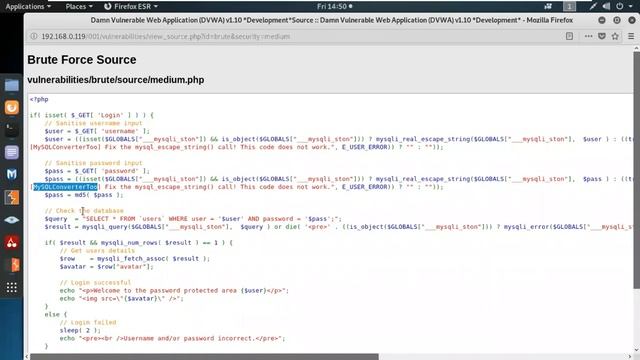
Task: Open the Files icon in dock
Action: 11,85
